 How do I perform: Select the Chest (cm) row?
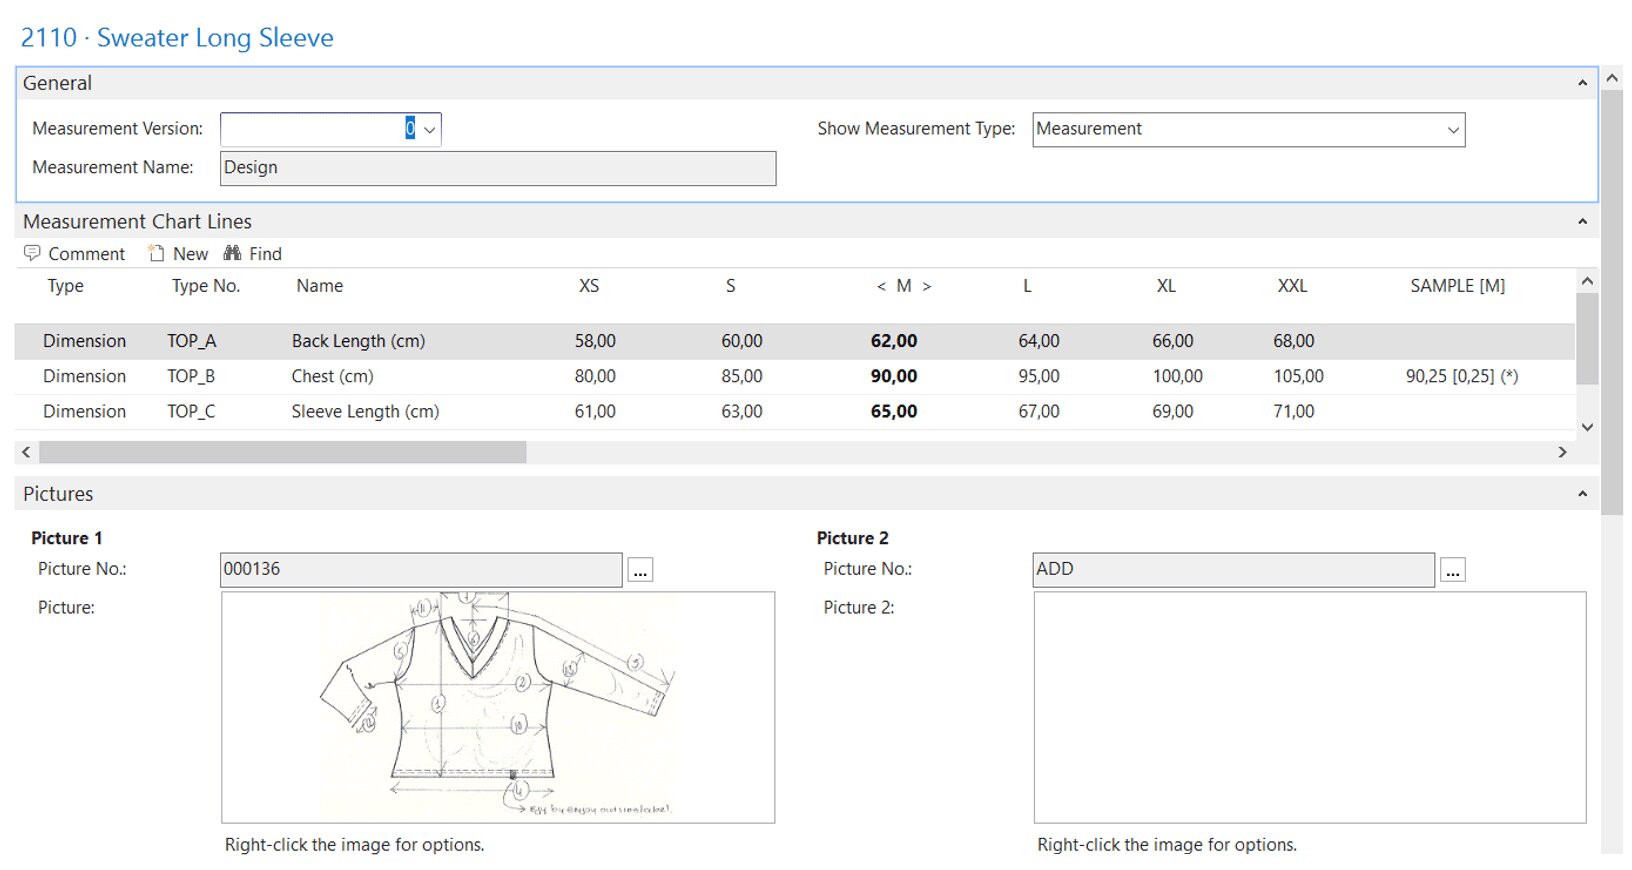point(332,376)
